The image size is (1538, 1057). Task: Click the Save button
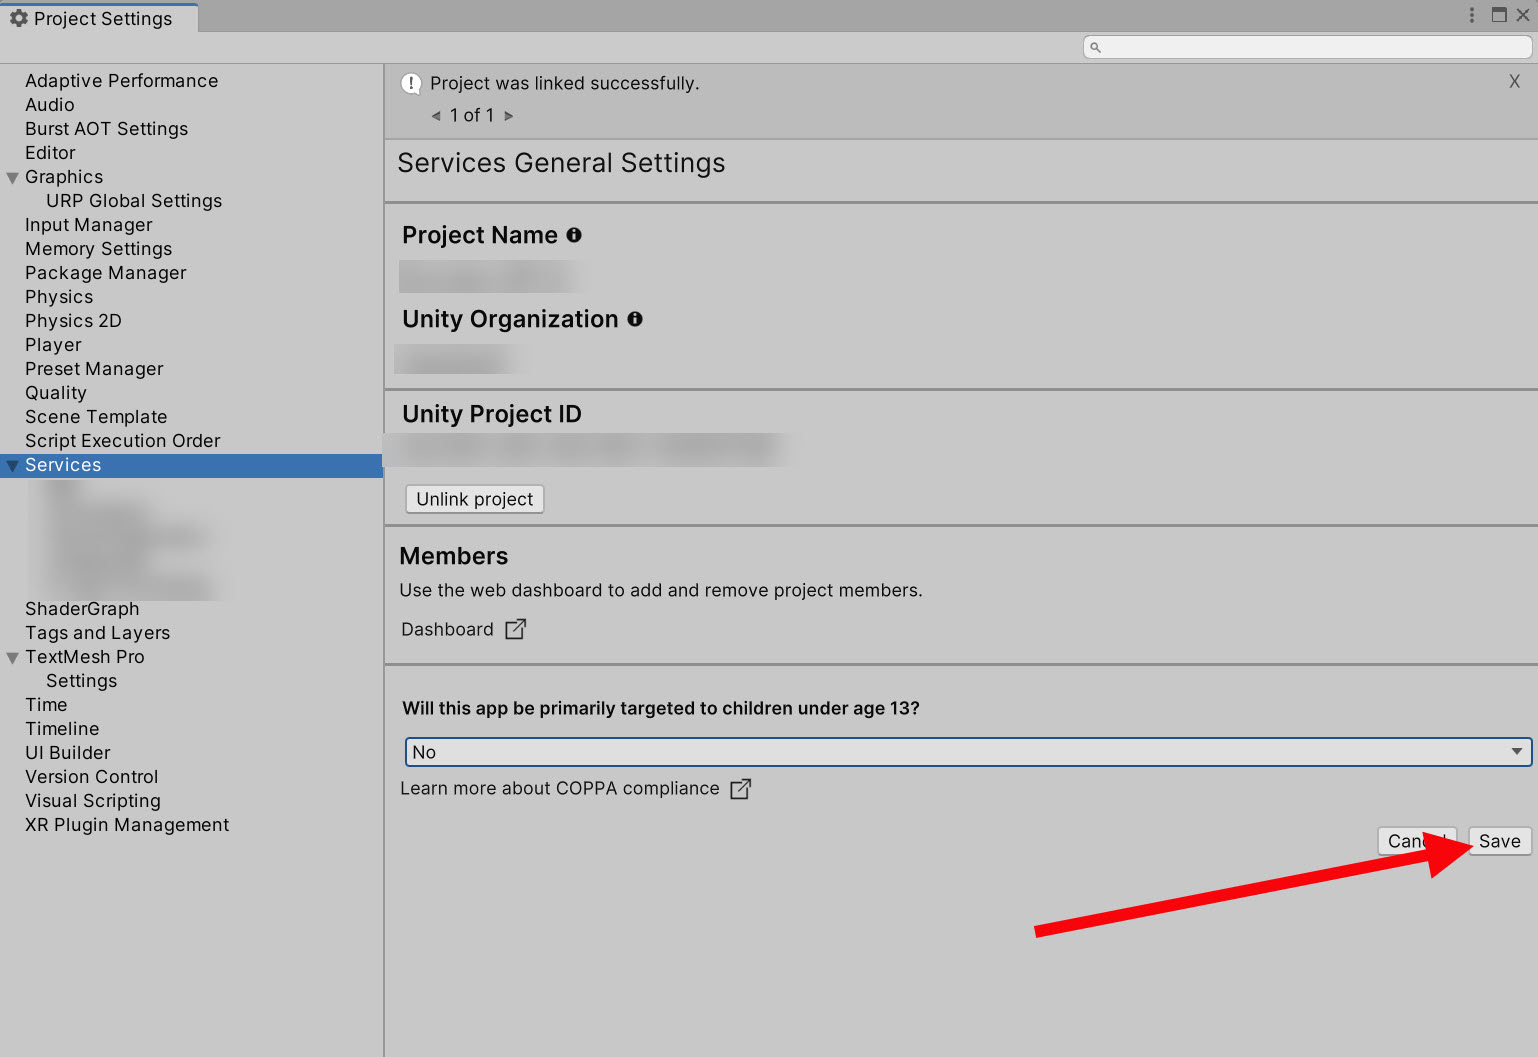[x=1500, y=841]
